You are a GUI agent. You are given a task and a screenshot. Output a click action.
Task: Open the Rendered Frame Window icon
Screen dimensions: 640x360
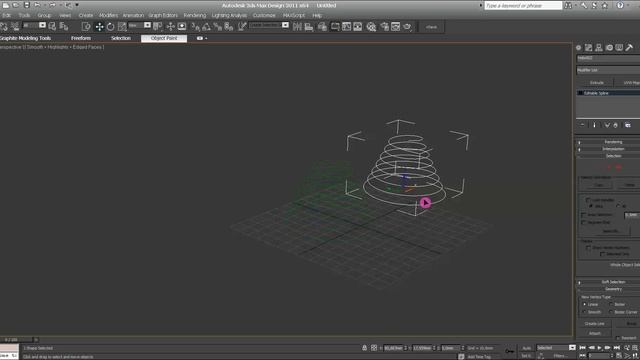[x=396, y=27]
